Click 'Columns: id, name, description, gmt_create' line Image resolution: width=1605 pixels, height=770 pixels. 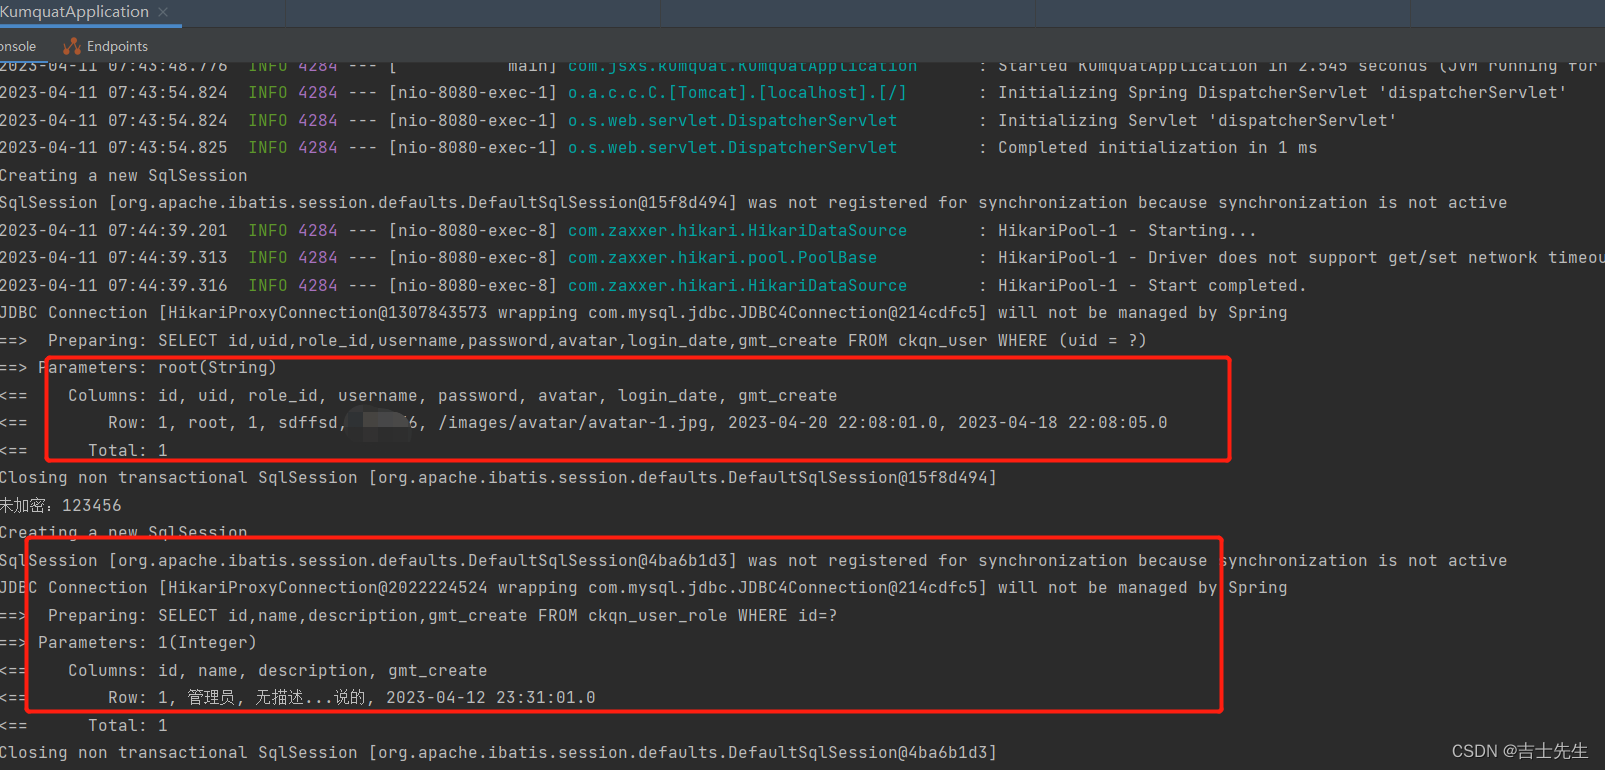(x=277, y=670)
